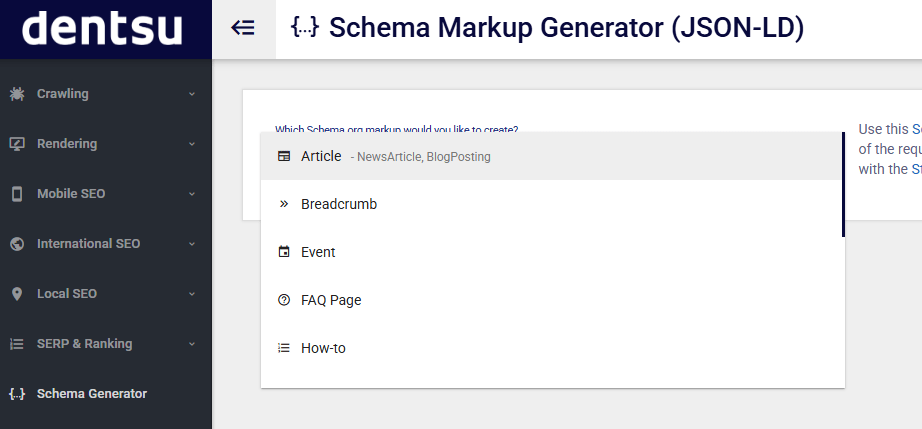This screenshot has height=429, width=922.
Task: Expand the Mobile SEO menu chevron
Action: 192,193
